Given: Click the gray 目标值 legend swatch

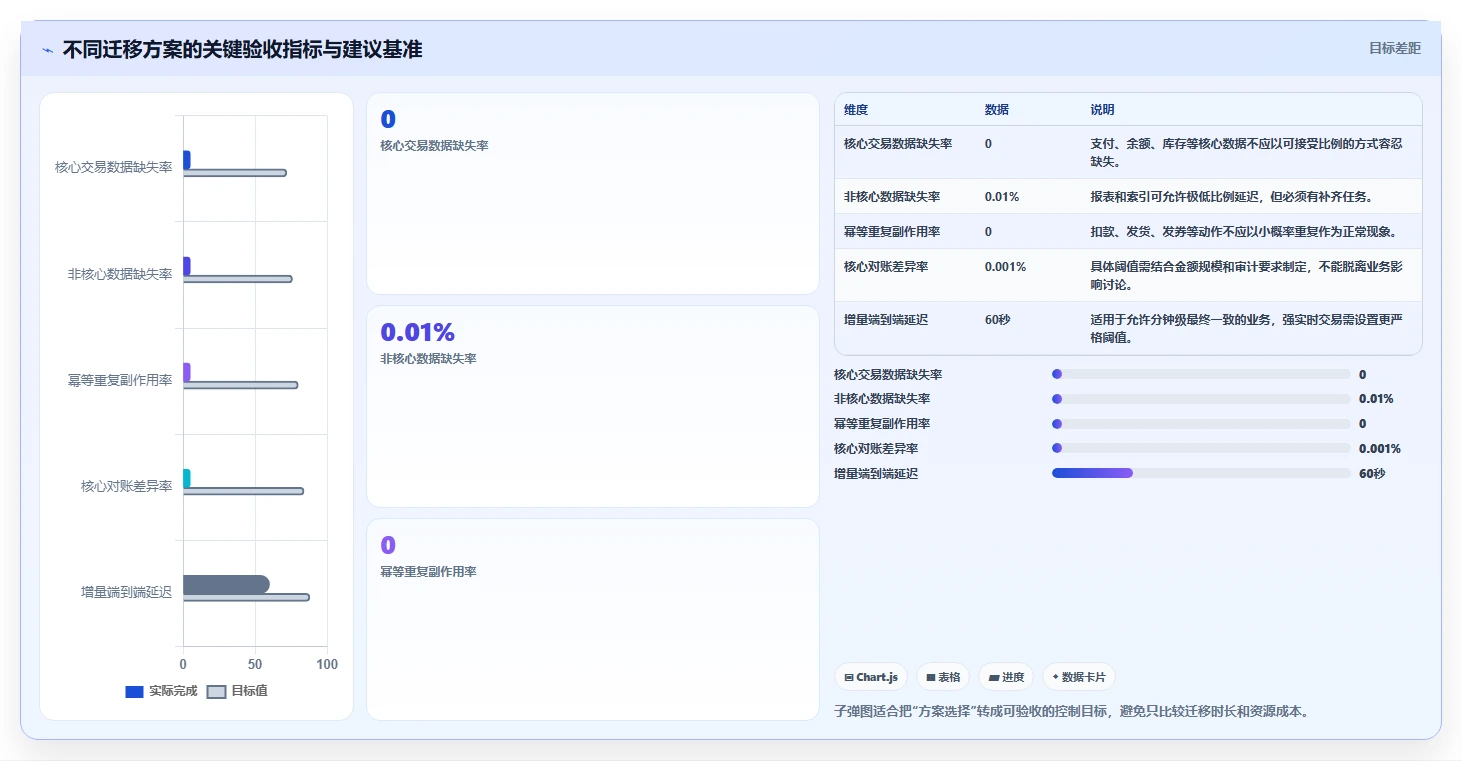Looking at the screenshot, I should click(x=217, y=692).
